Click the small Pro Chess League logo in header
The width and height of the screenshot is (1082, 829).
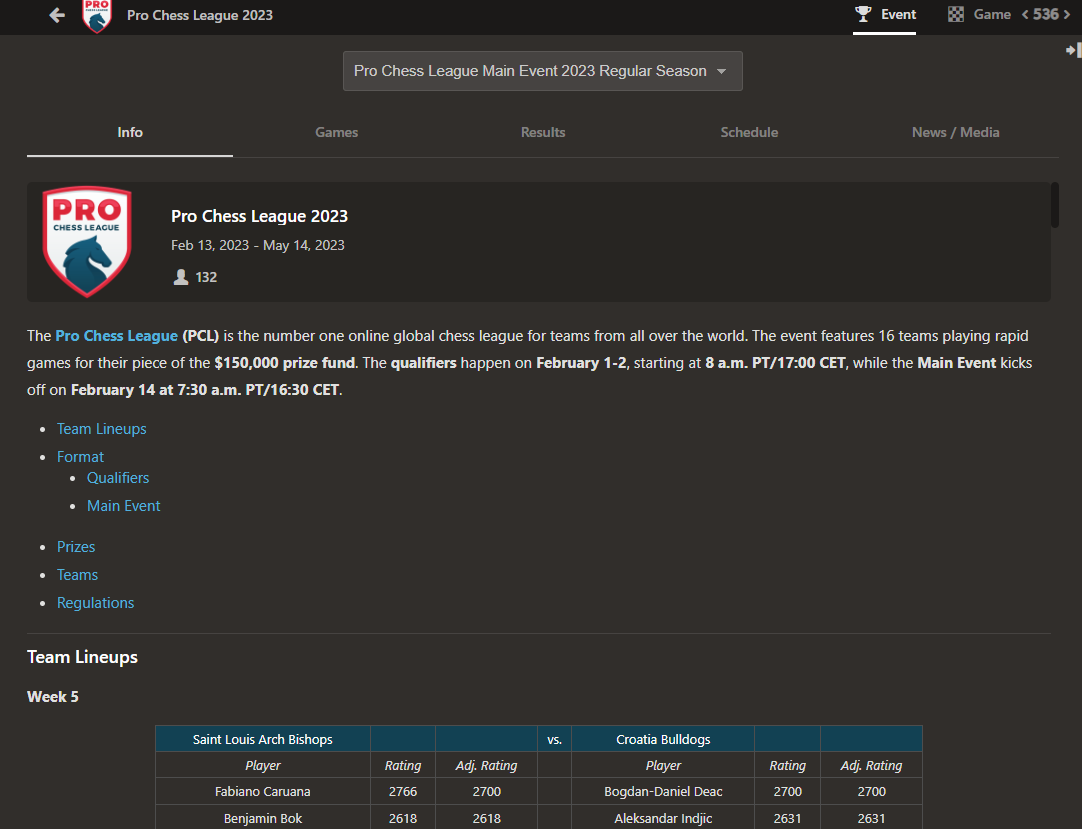tap(97, 16)
